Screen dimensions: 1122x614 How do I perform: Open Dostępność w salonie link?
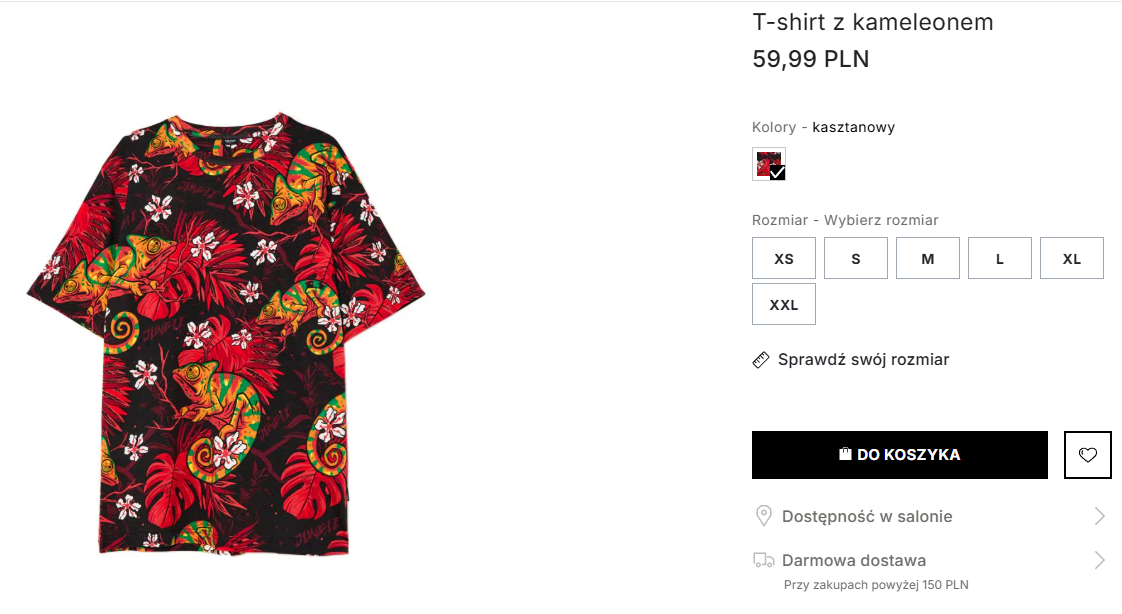867,517
